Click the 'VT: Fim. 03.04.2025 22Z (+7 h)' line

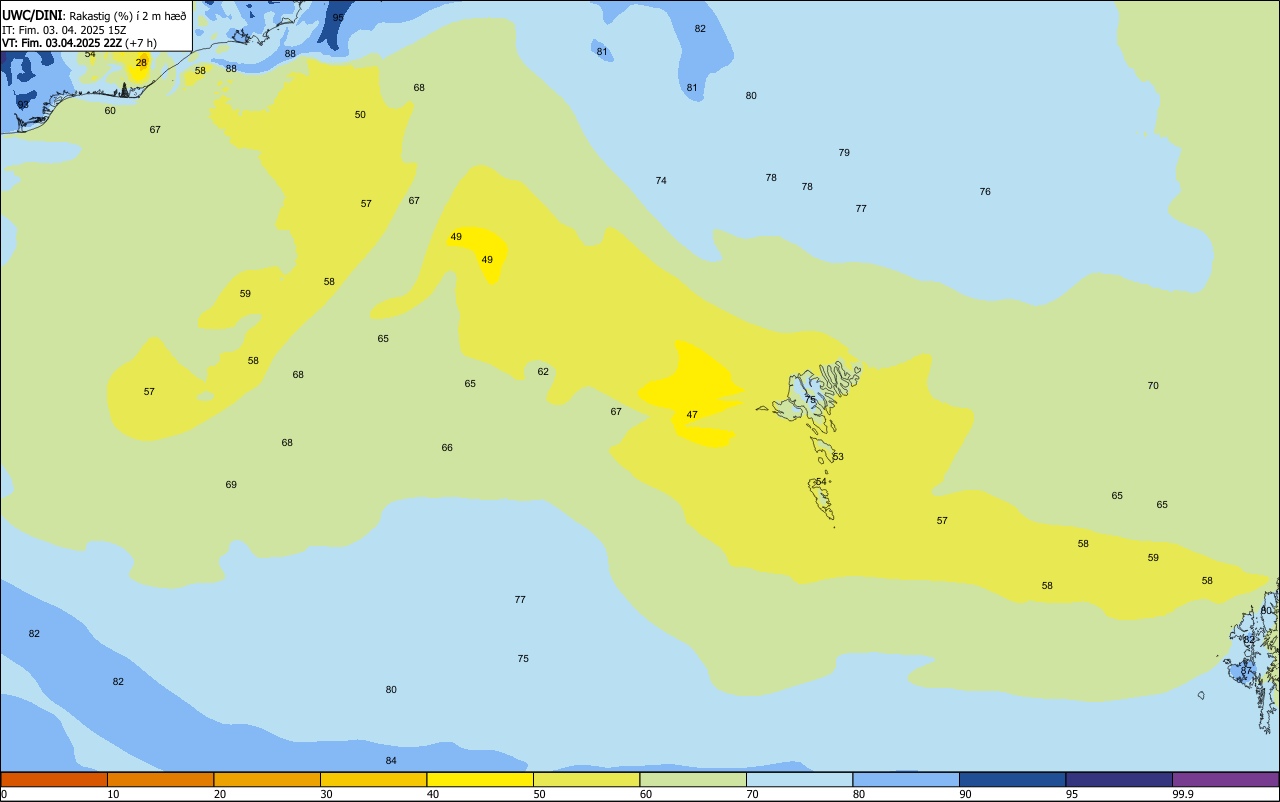click(x=79, y=43)
